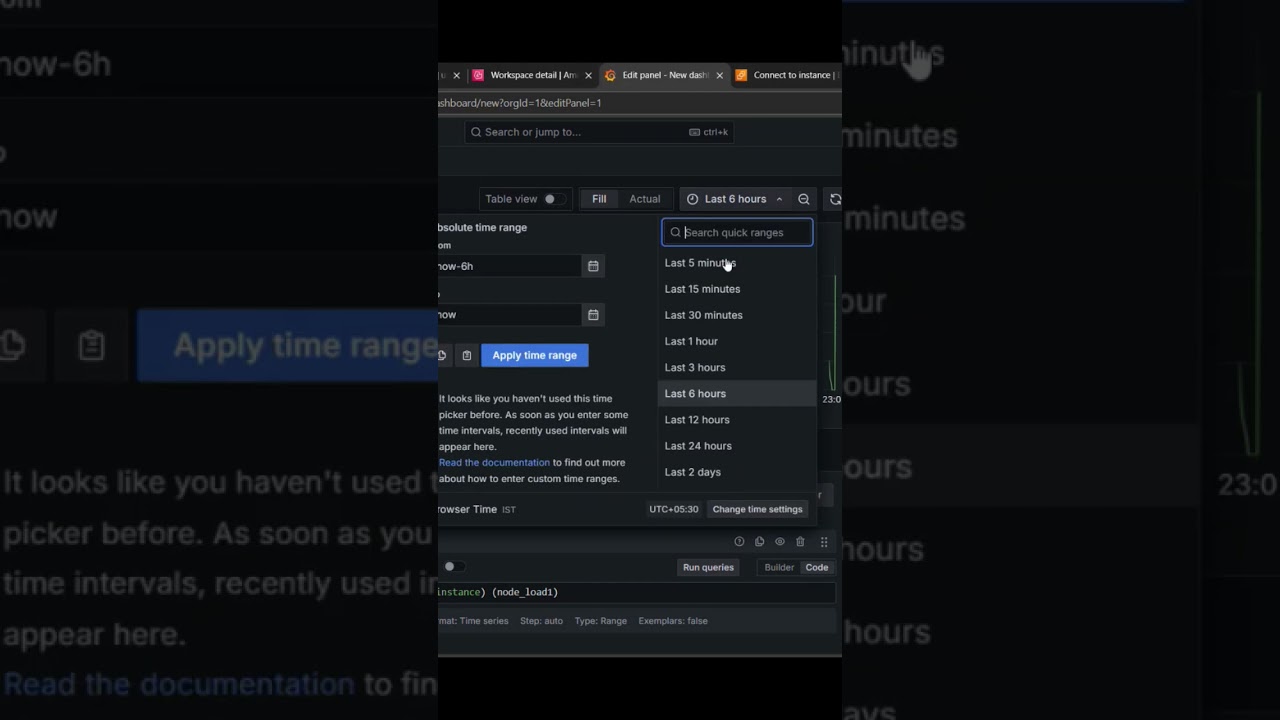Viewport: 1280px width, 720px height.
Task: Click the browser address bar URL
Action: click(520, 103)
